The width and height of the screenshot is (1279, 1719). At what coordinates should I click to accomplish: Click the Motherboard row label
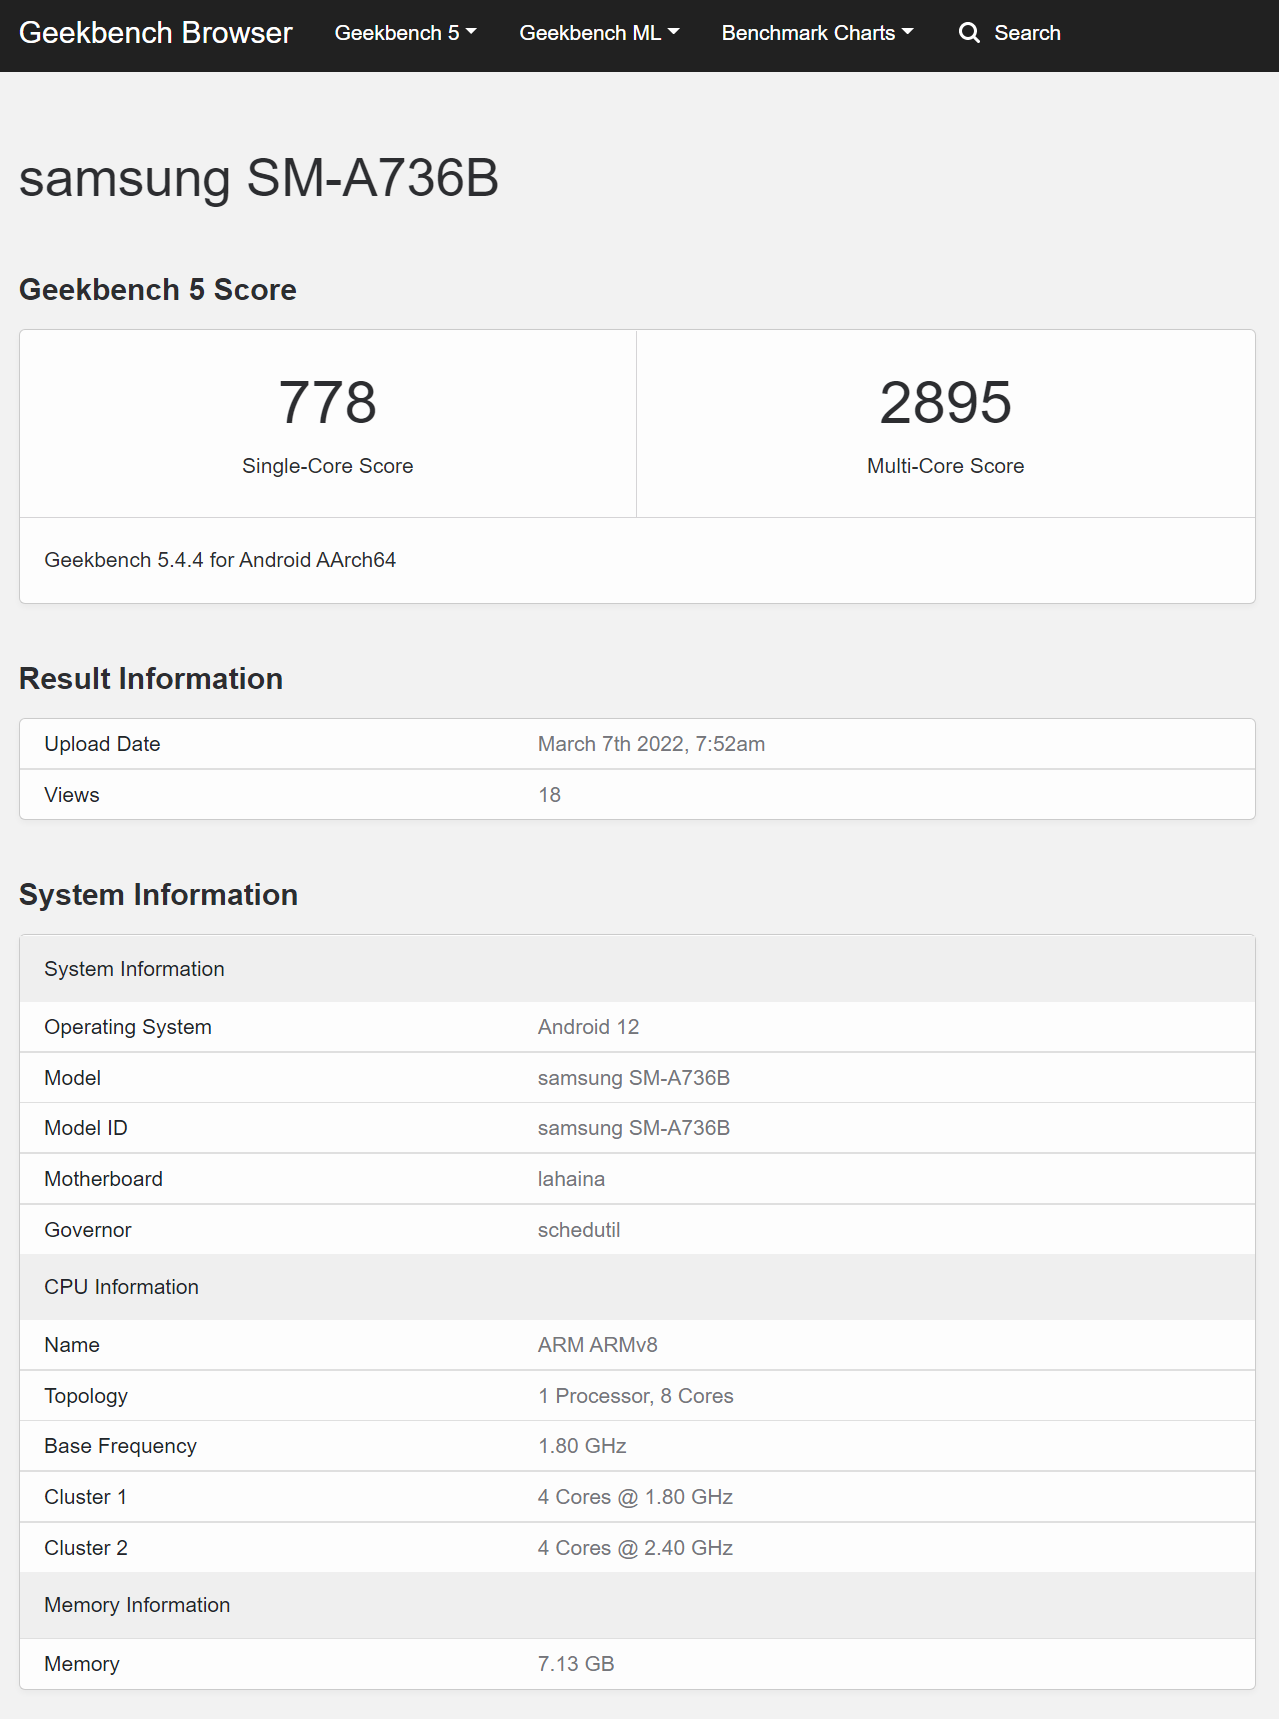coord(103,1179)
